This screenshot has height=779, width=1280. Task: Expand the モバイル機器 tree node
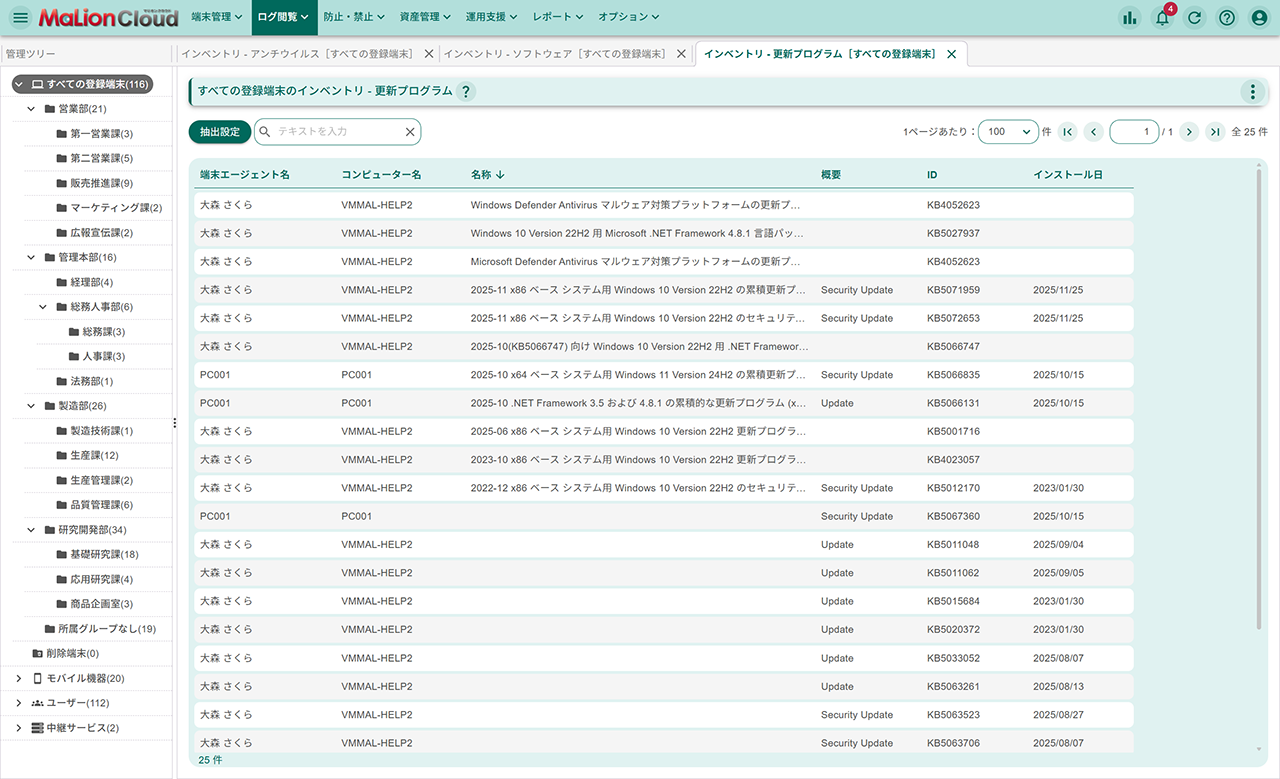coord(19,678)
